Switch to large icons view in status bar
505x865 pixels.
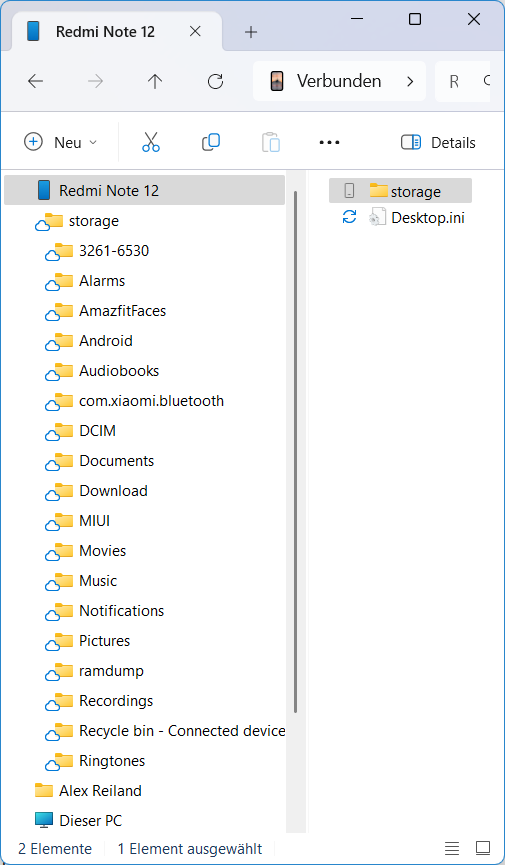[483, 848]
